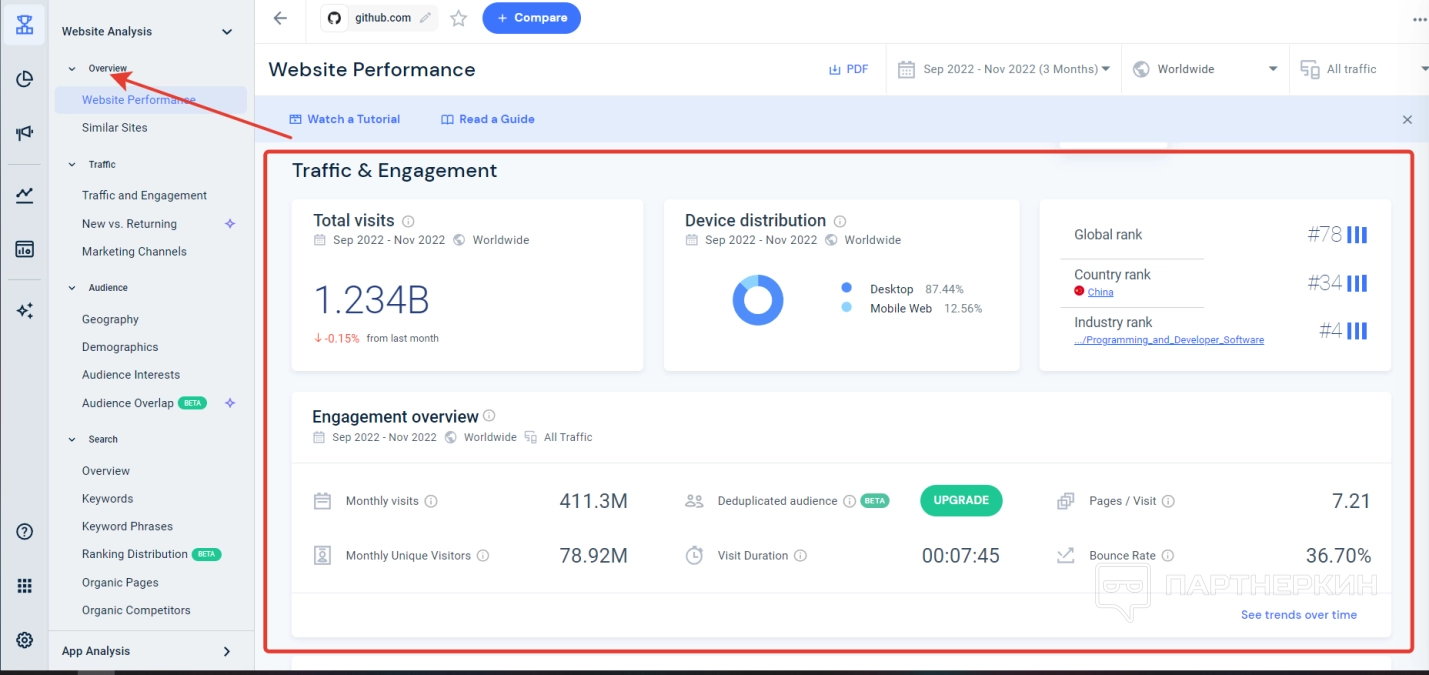Click the info icon next to Total visits

(x=408, y=221)
